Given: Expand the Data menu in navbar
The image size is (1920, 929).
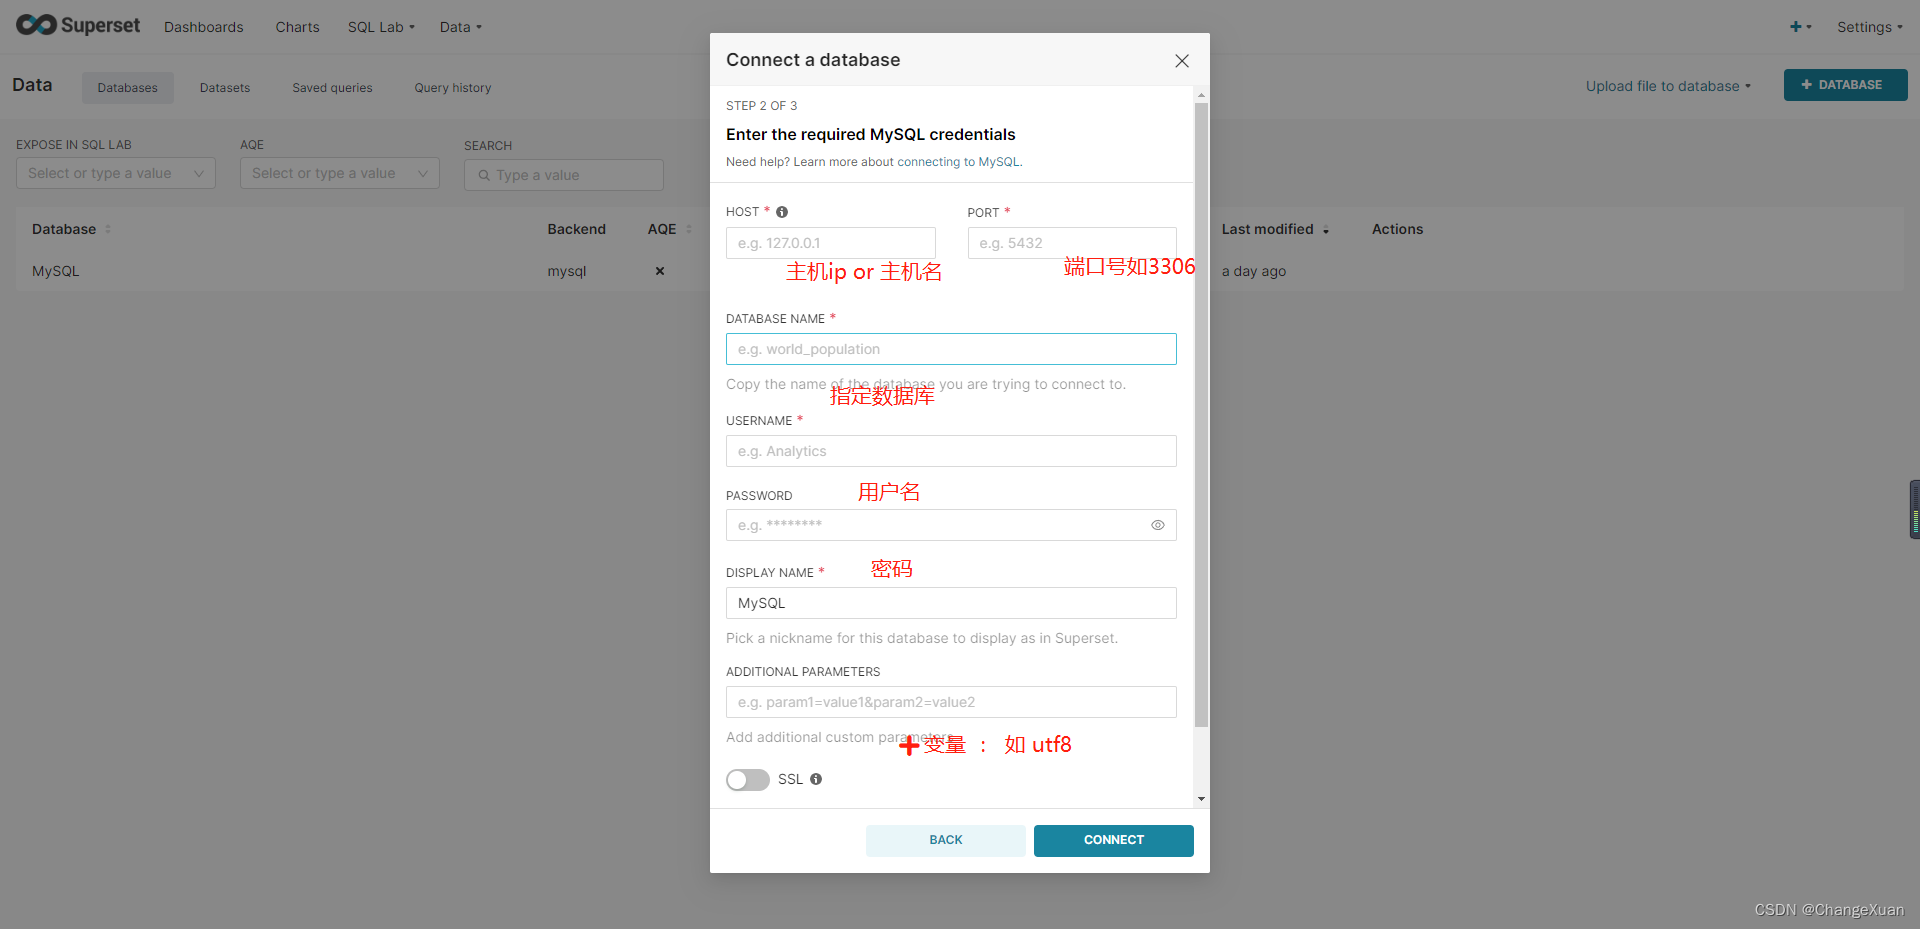Looking at the screenshot, I should pos(460,27).
